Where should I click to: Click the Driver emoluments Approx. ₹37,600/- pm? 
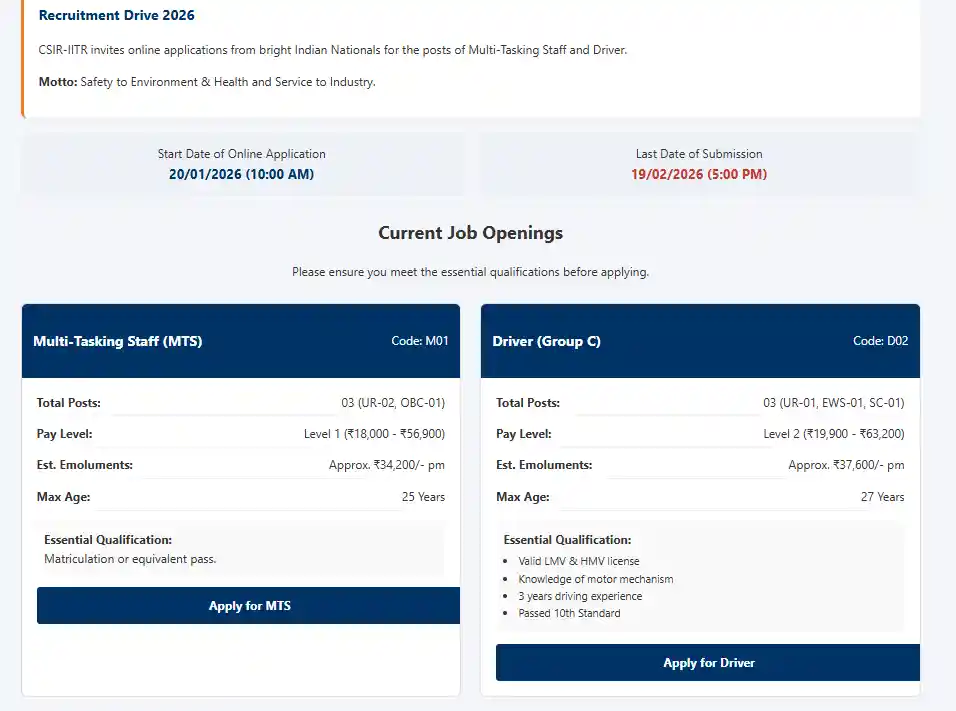click(x=846, y=465)
